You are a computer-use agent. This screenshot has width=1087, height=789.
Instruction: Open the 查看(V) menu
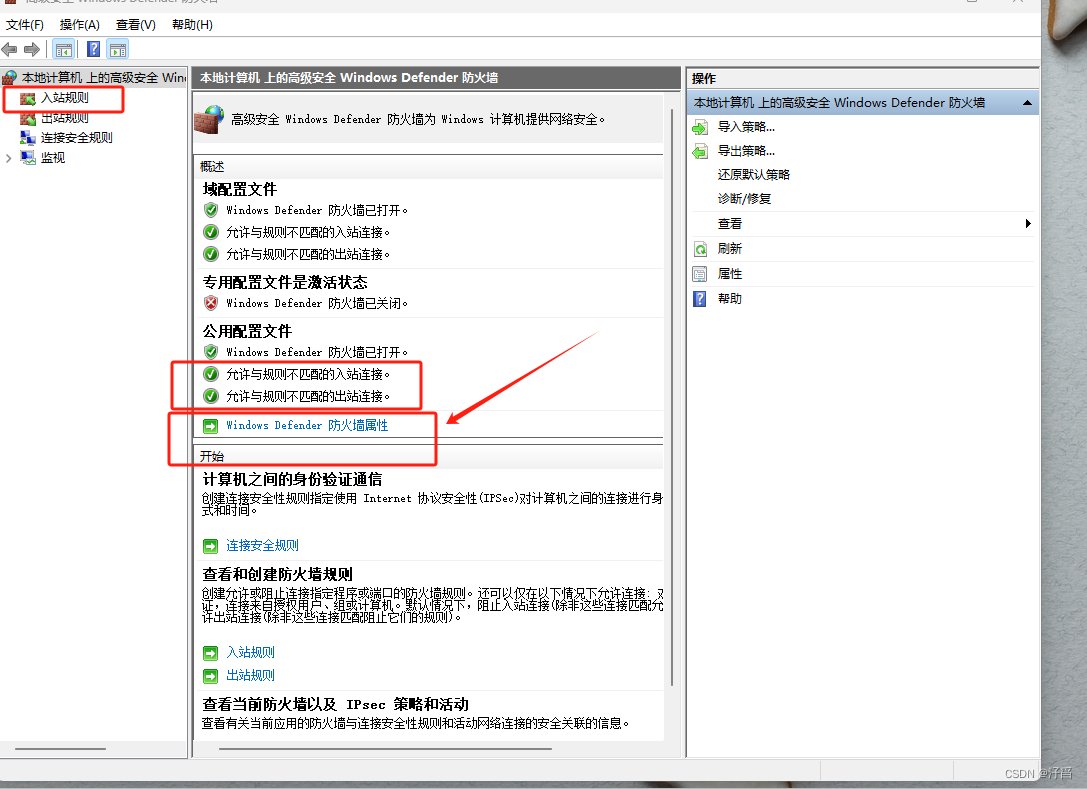(136, 25)
